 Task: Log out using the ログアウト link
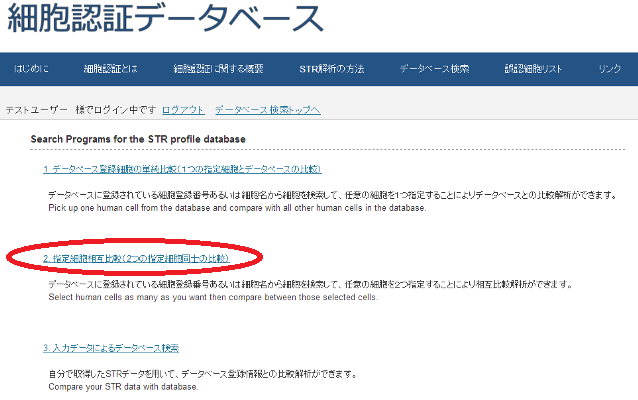point(183,109)
